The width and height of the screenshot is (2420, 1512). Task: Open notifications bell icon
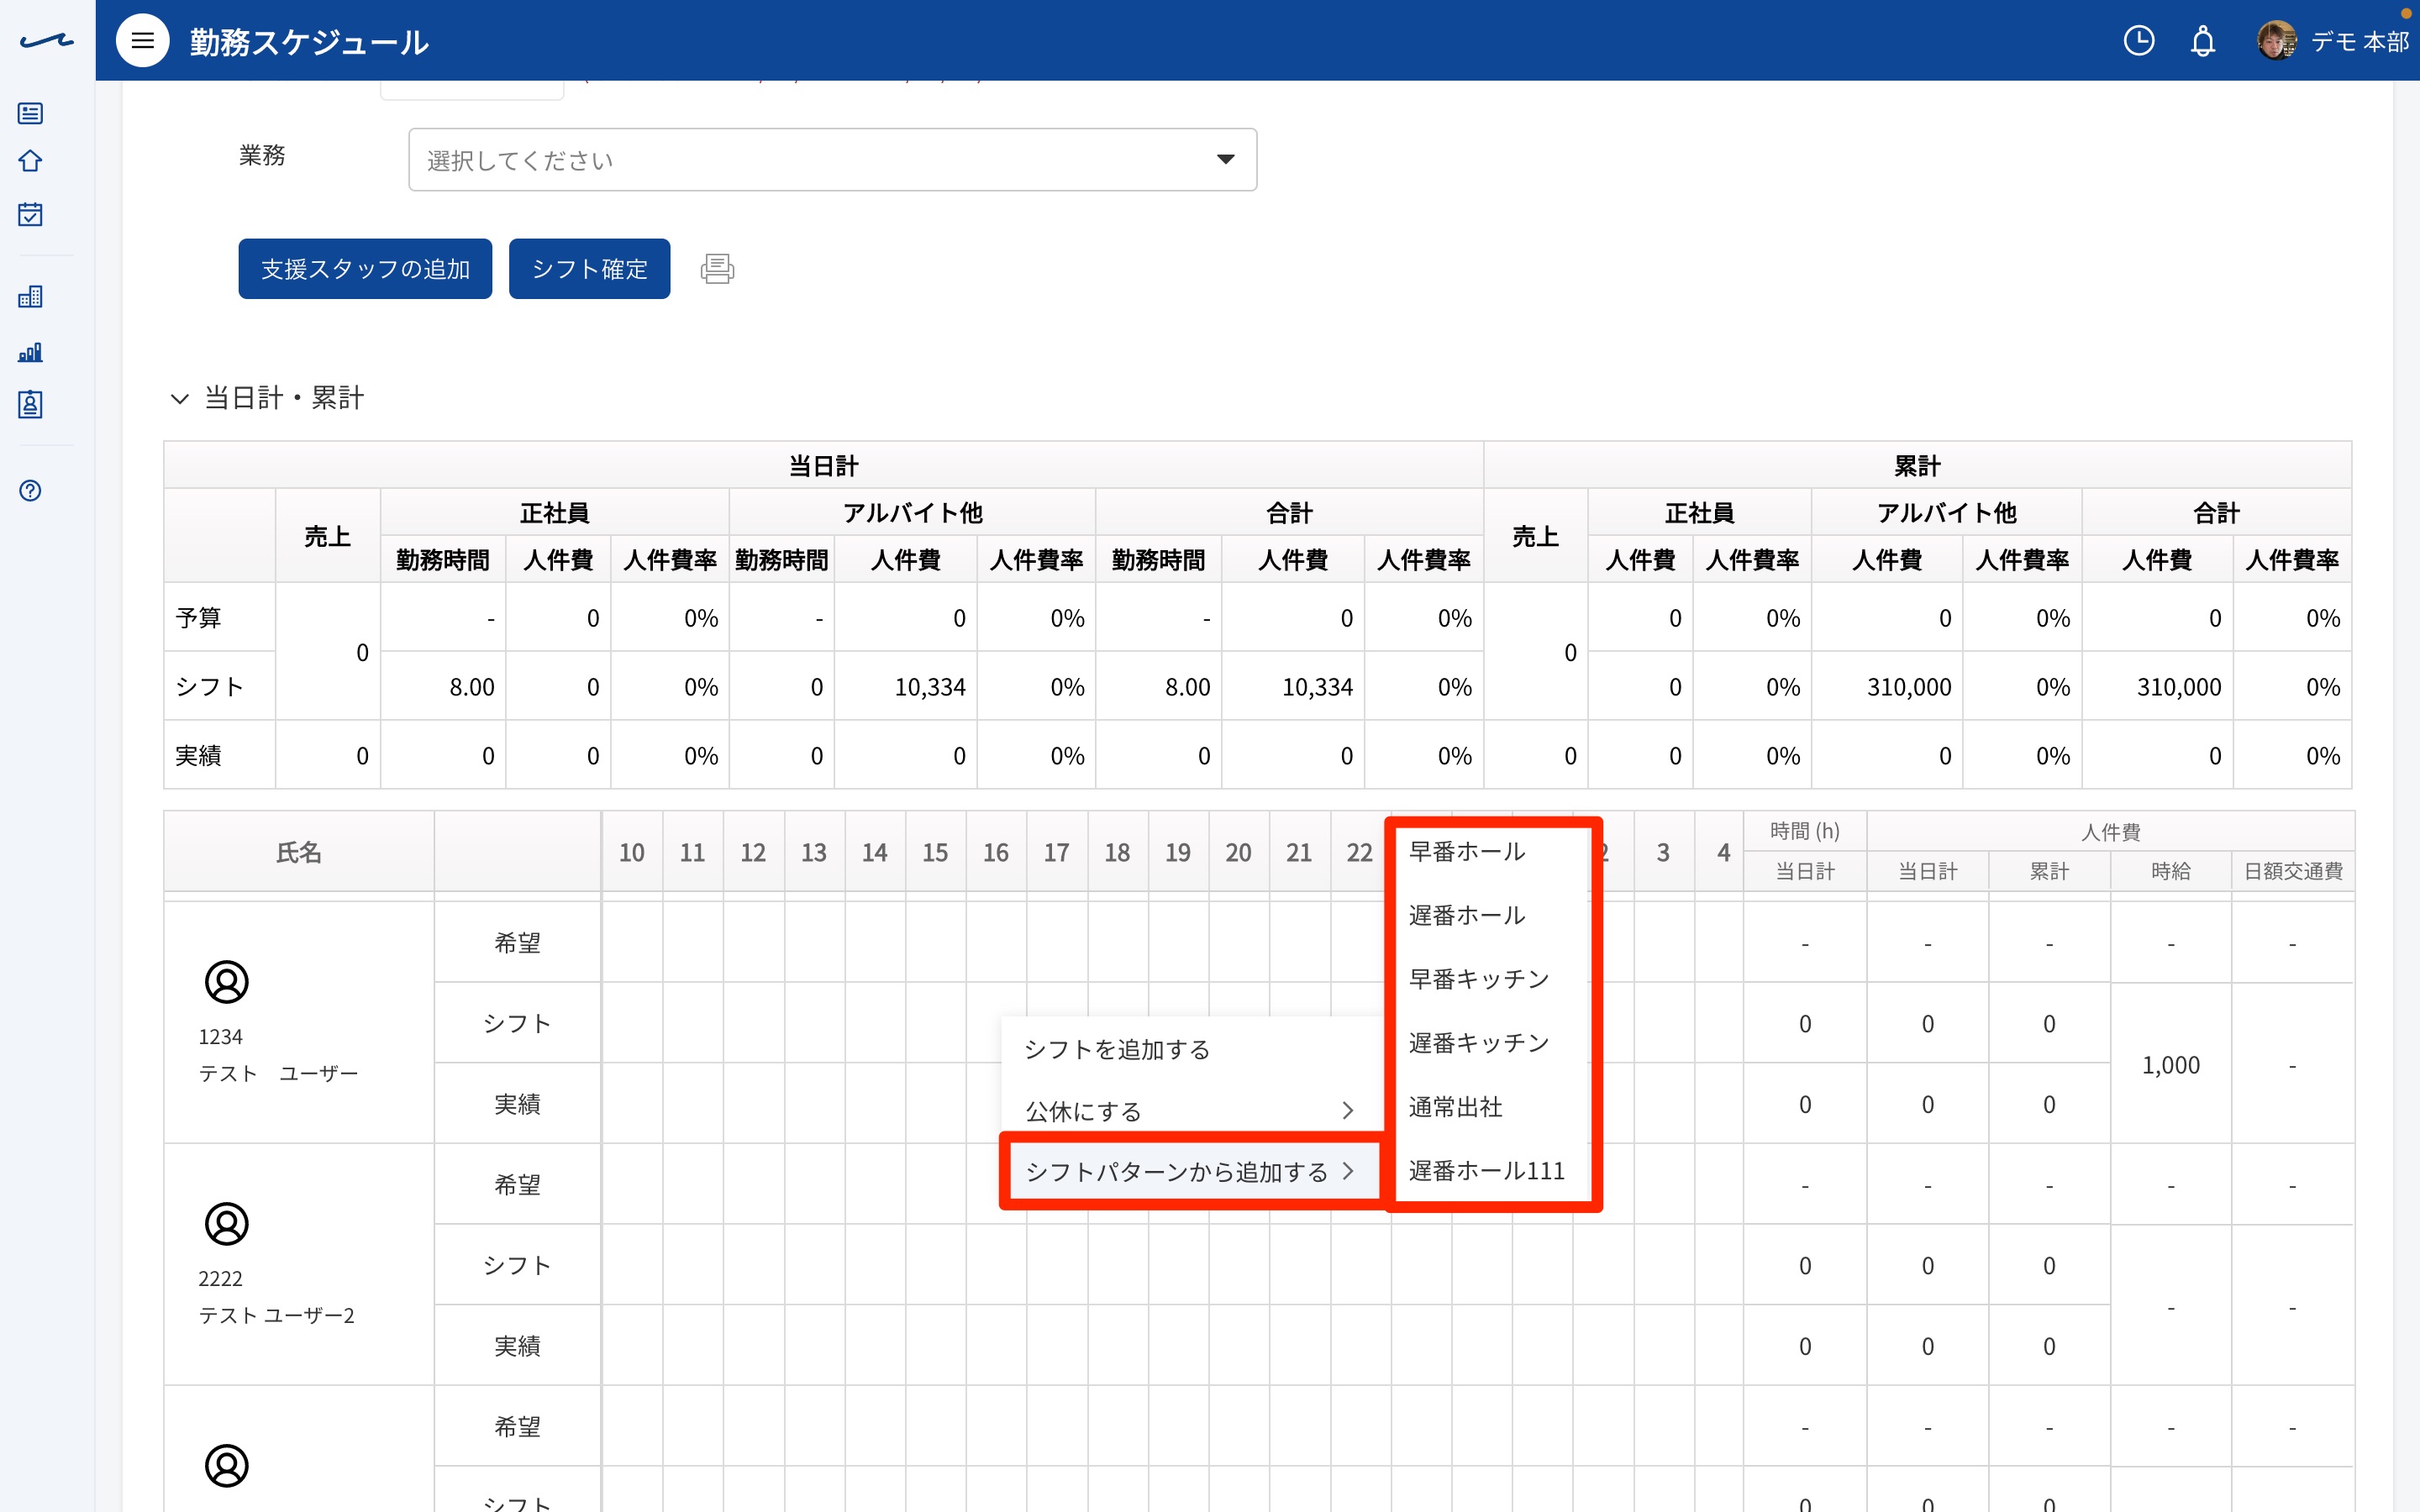point(2203,41)
